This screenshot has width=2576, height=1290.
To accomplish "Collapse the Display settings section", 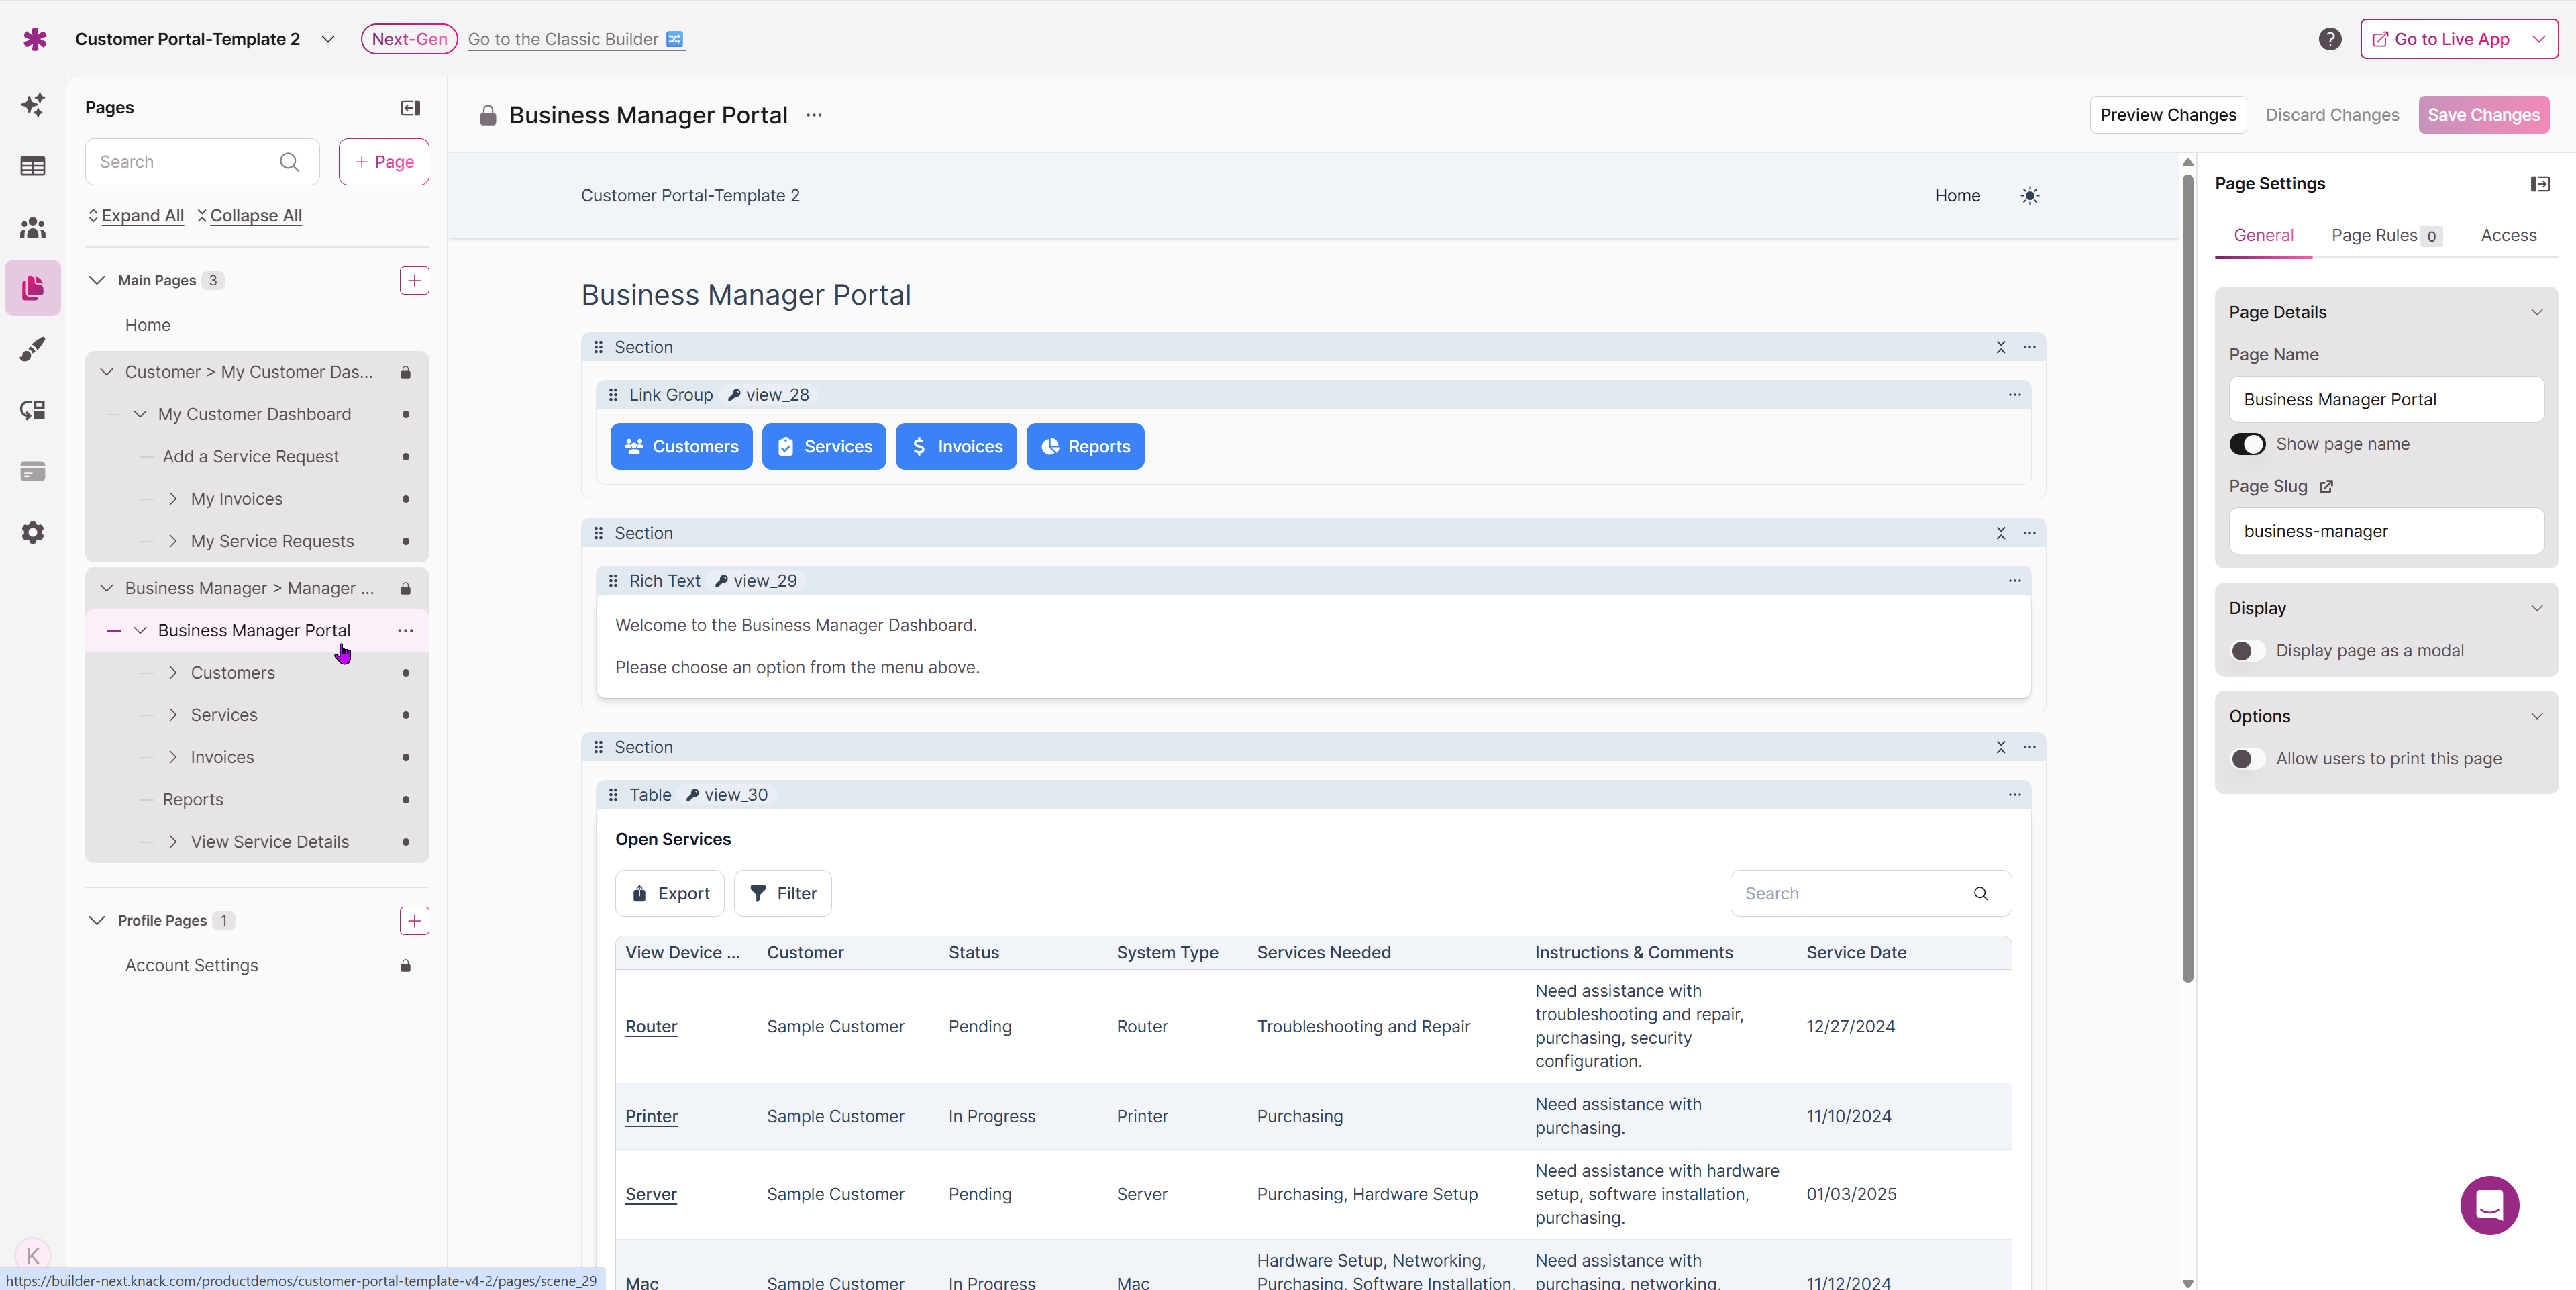I will pyautogui.click(x=2537, y=609).
